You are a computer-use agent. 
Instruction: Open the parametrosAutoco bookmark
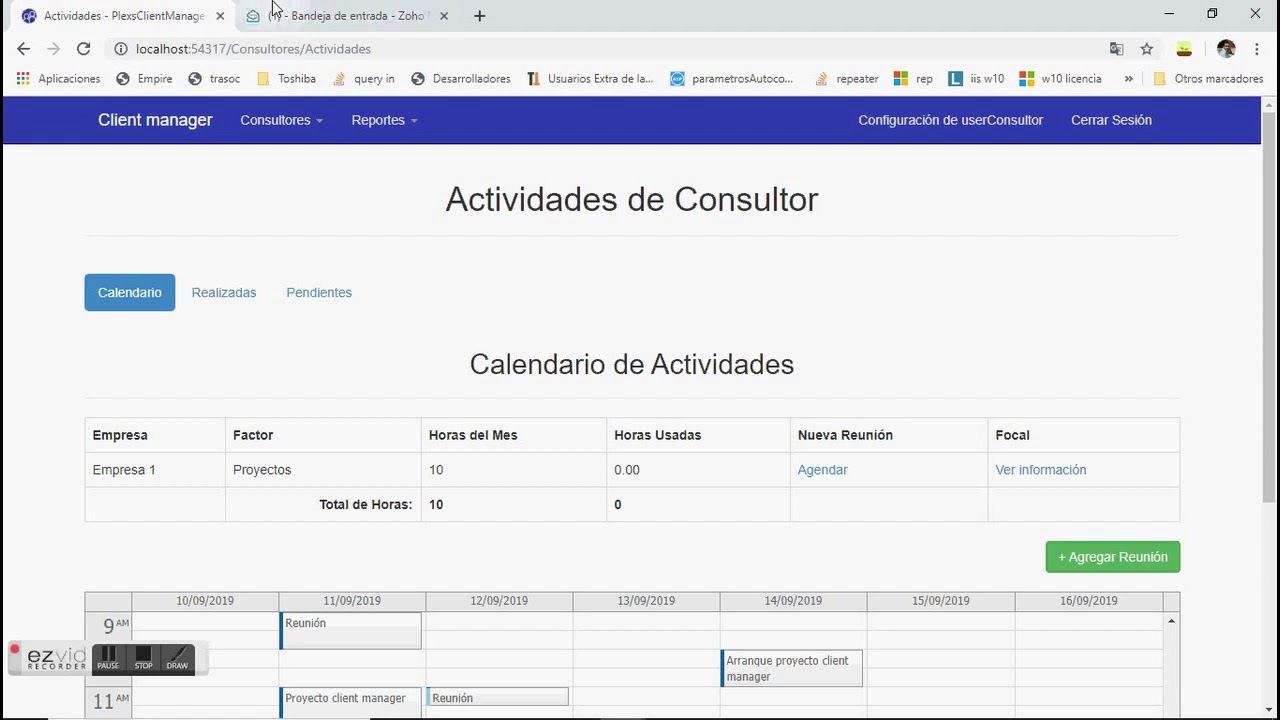coord(732,79)
